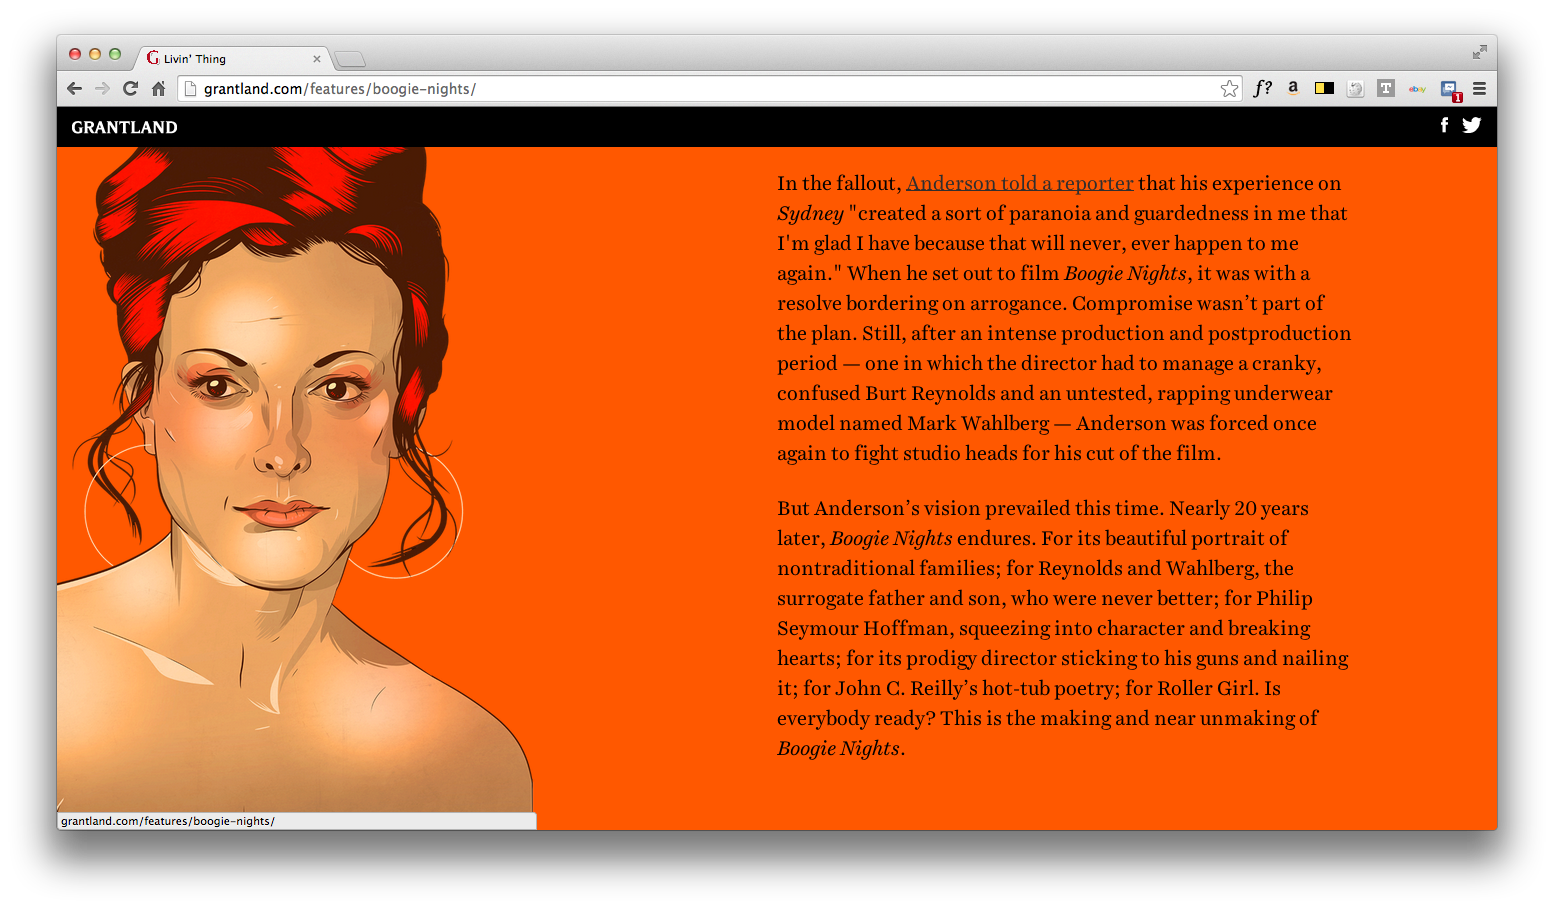Click the Amazon extension icon
The width and height of the screenshot is (1554, 909).
(x=1293, y=88)
